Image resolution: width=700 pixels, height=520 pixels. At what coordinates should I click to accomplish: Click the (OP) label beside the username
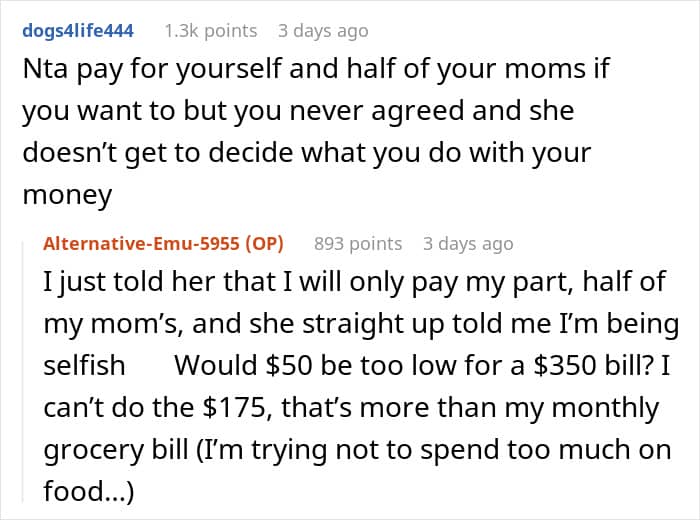click(x=264, y=244)
